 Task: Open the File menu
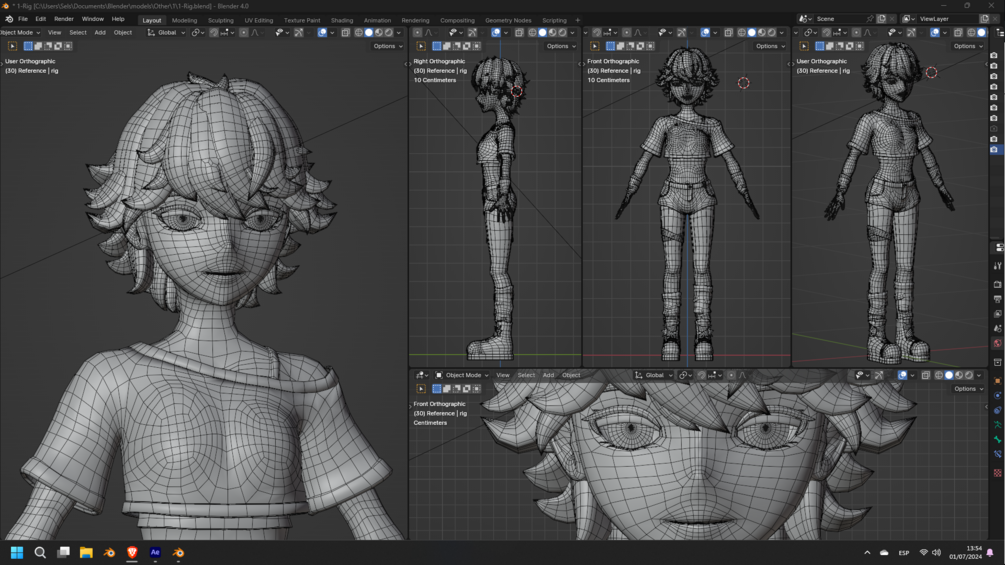click(x=23, y=19)
